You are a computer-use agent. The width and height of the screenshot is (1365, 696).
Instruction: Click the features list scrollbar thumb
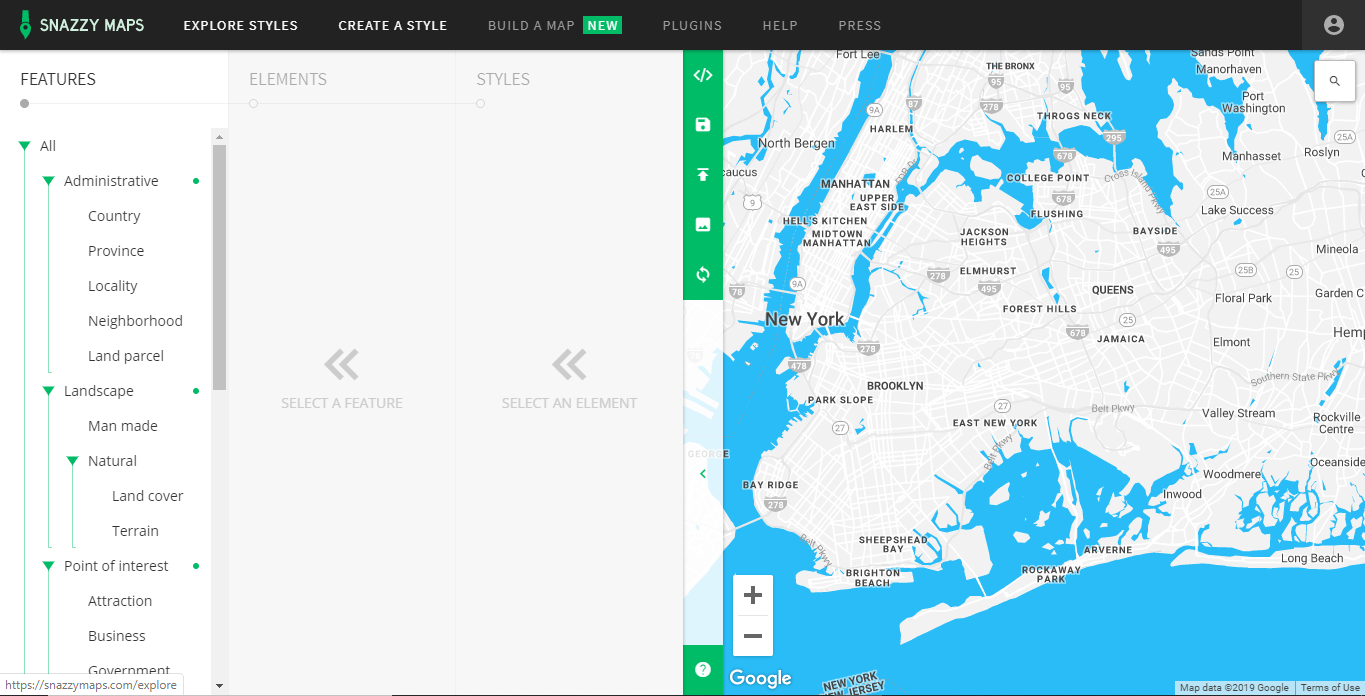click(x=220, y=267)
